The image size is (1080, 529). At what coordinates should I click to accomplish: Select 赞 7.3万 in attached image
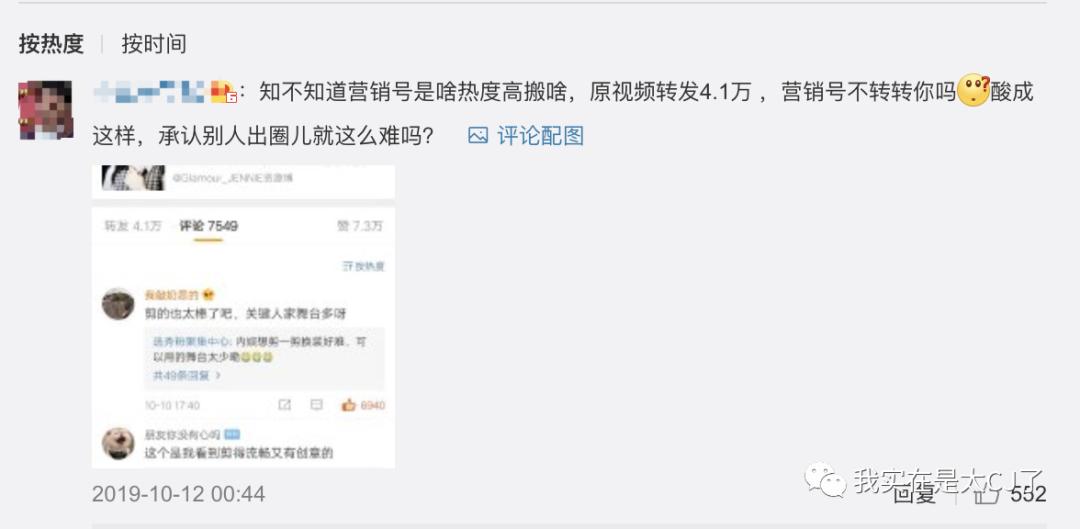[x=360, y=226]
